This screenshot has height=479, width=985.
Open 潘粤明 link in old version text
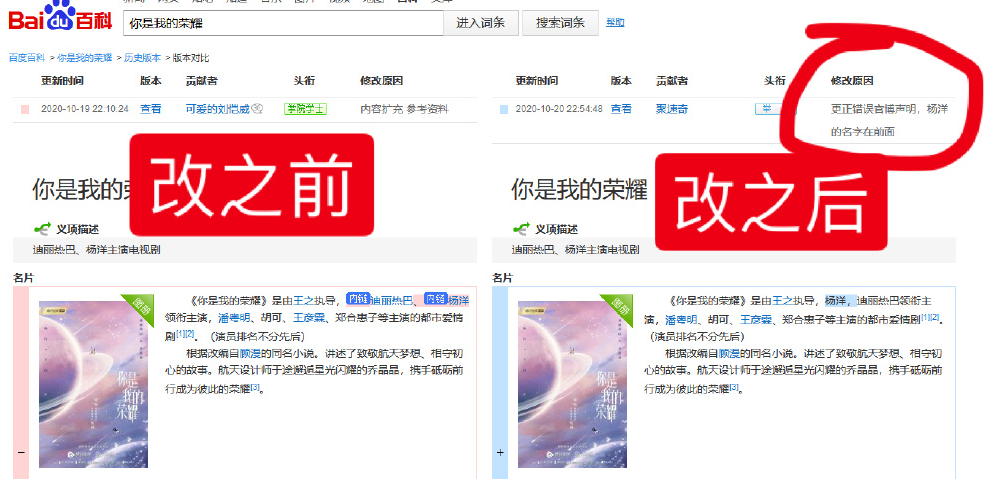(x=234, y=318)
